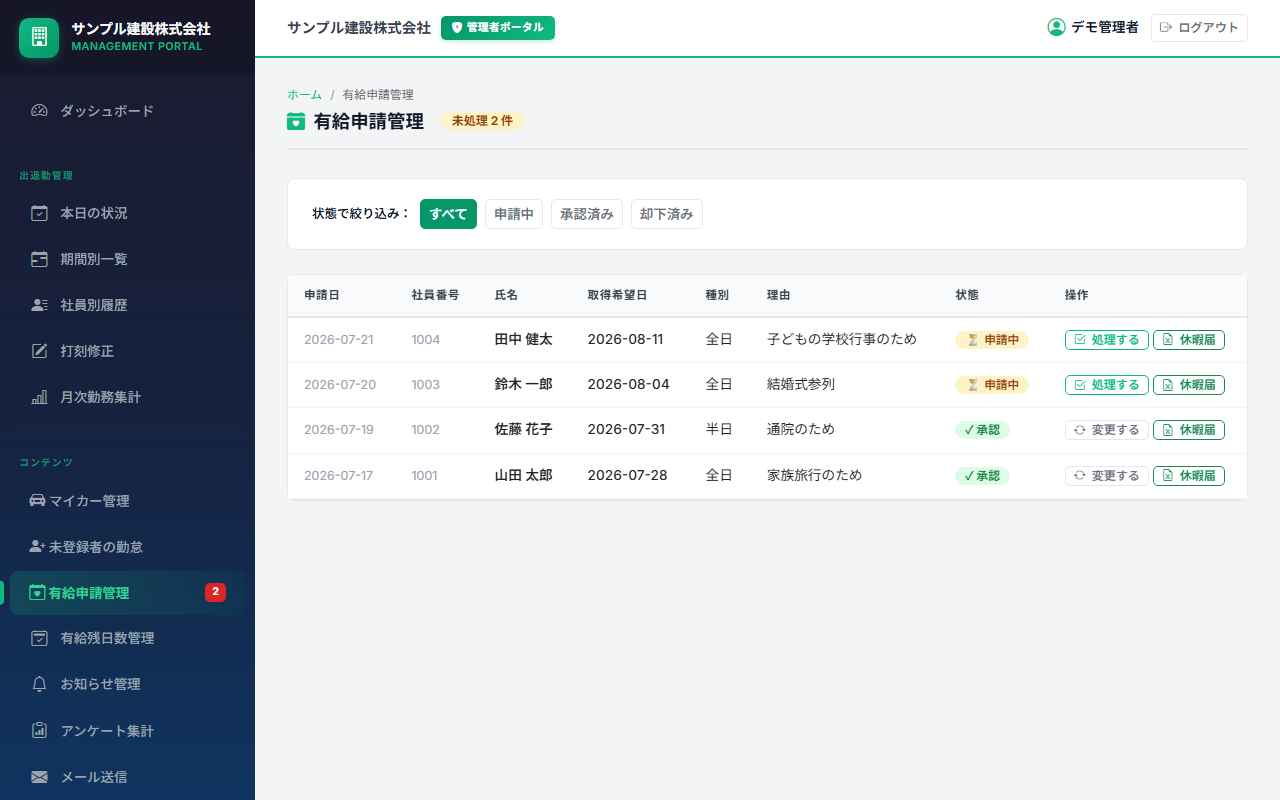Click the person-lines icon beside 社員別履歴
1280x800 pixels.
click(x=40, y=305)
